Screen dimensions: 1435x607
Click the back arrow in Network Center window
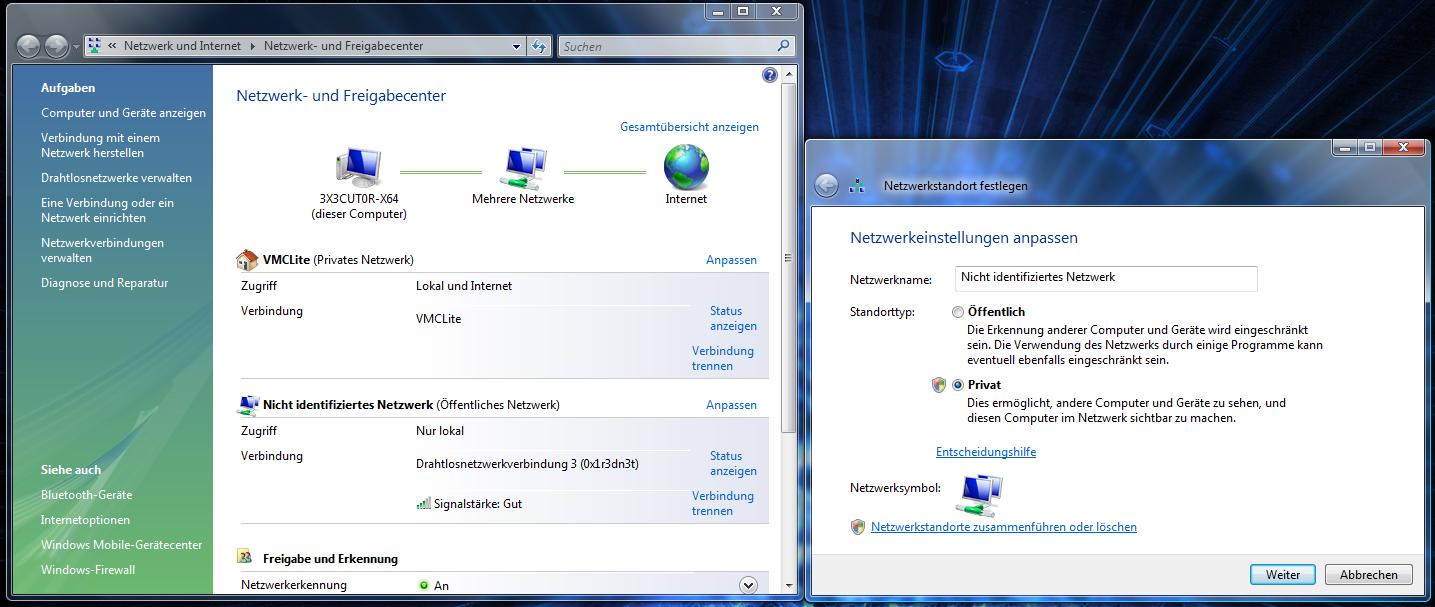[x=29, y=46]
